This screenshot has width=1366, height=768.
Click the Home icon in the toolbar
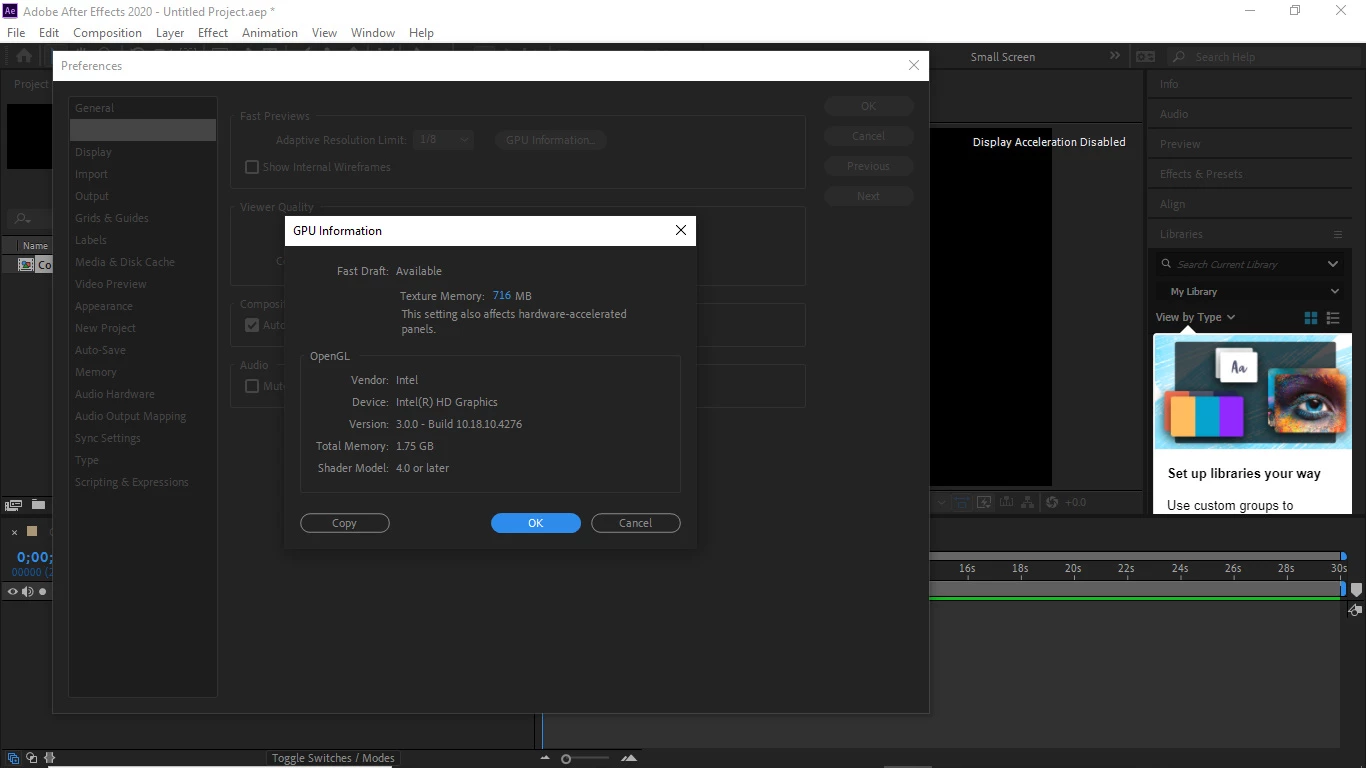tap(24, 56)
